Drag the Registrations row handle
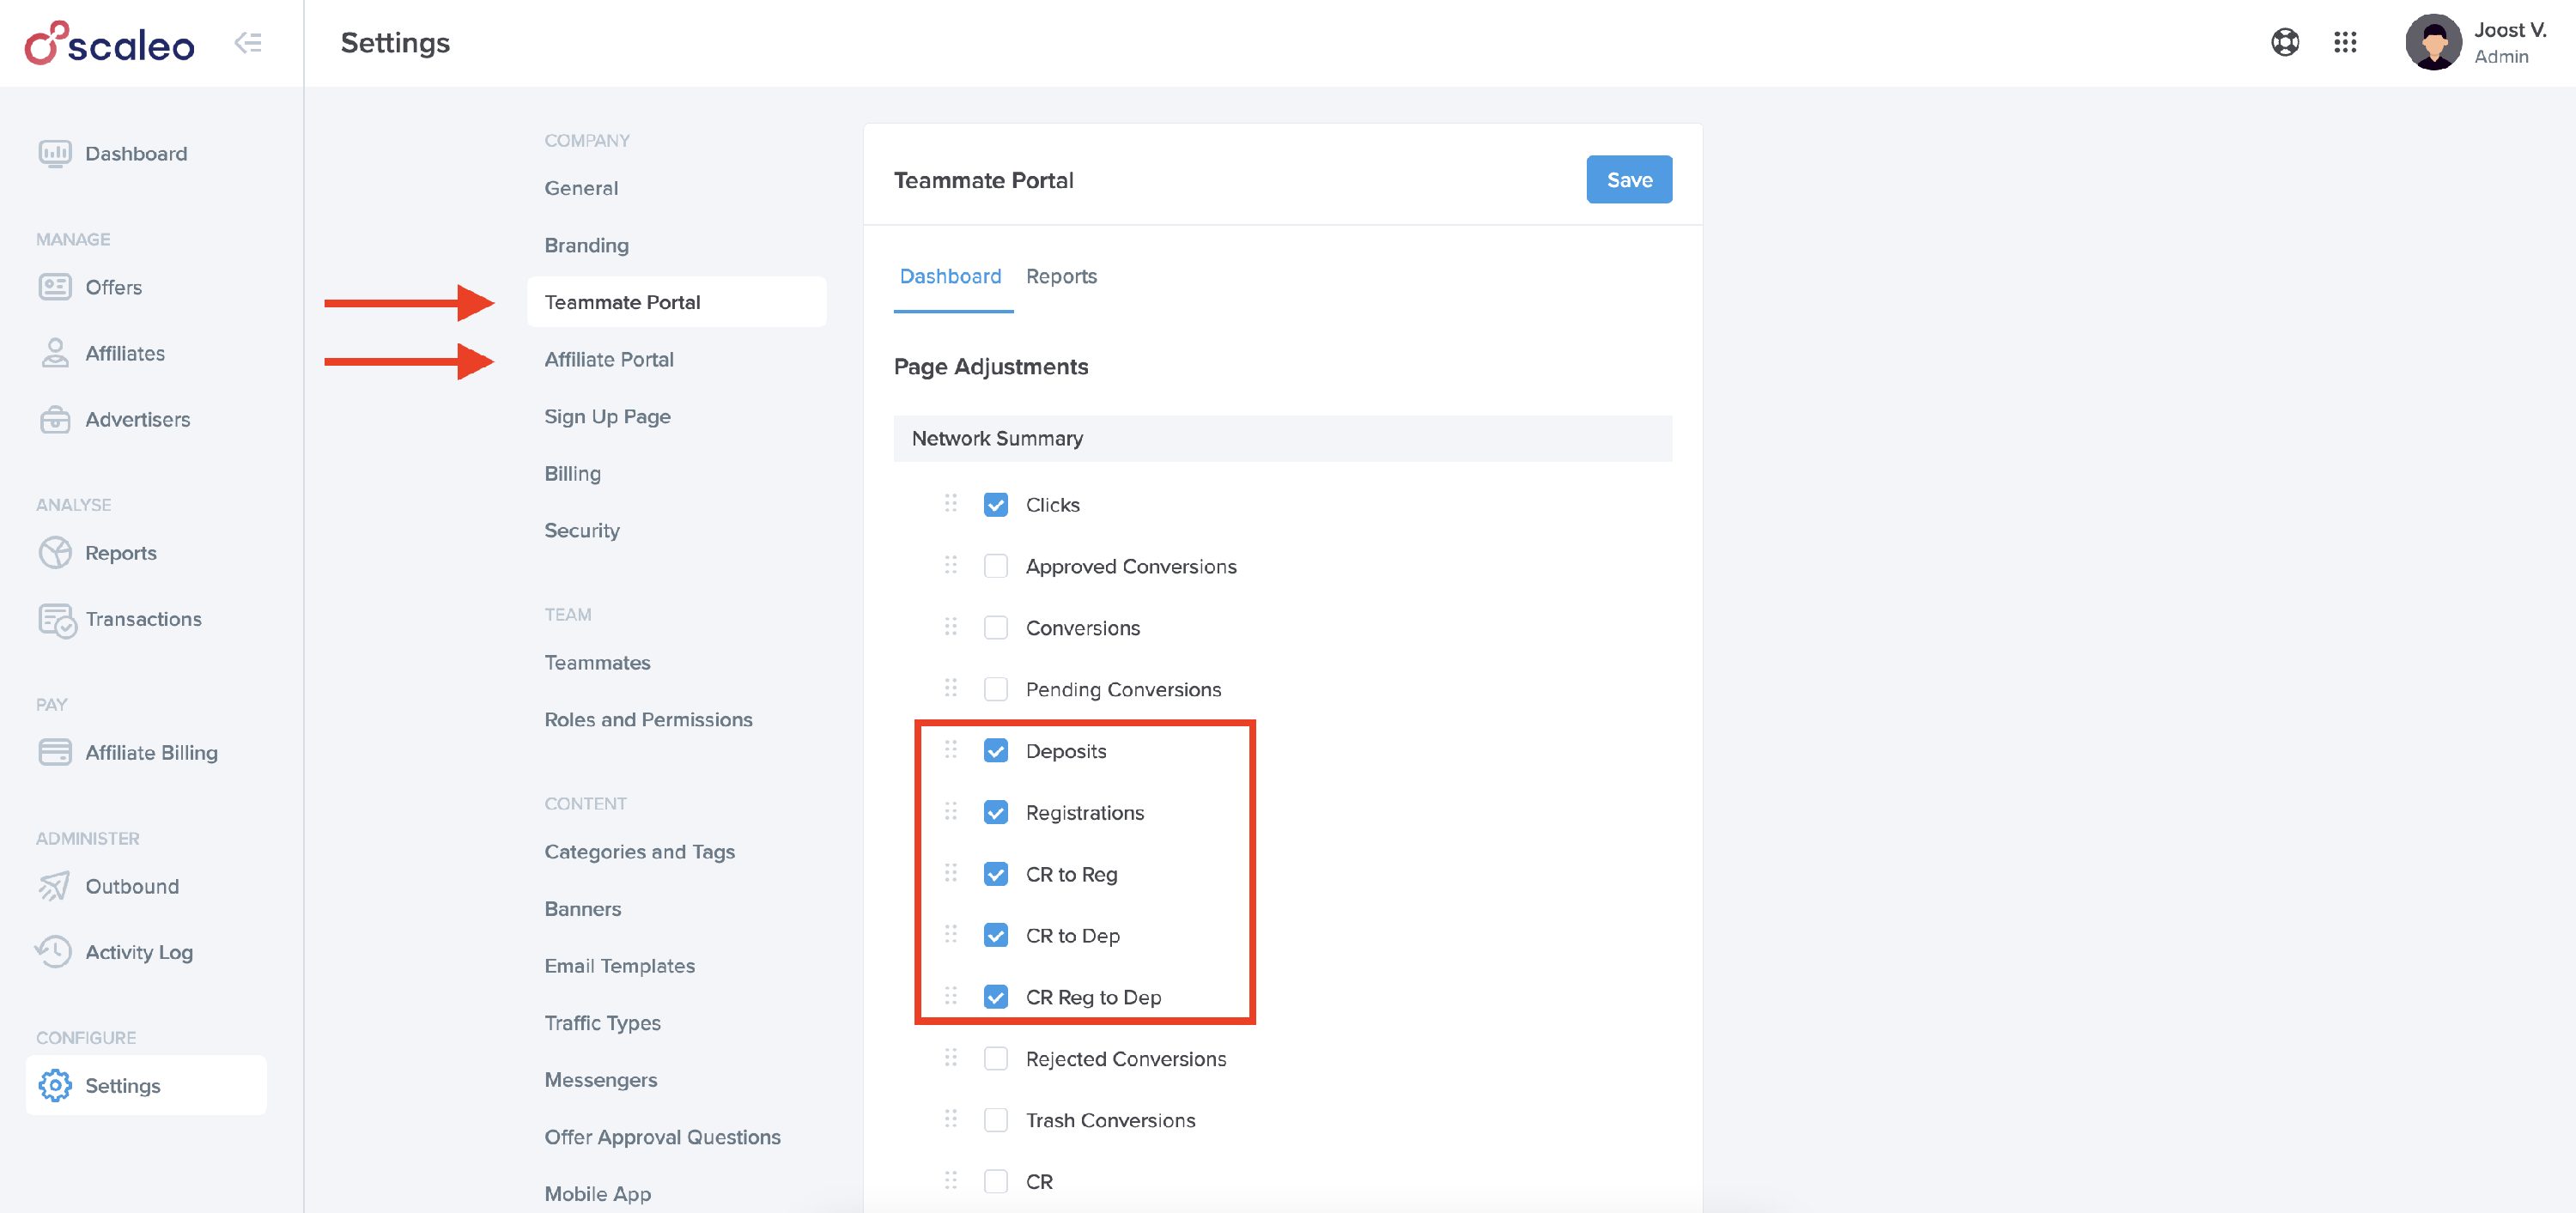 tap(950, 811)
